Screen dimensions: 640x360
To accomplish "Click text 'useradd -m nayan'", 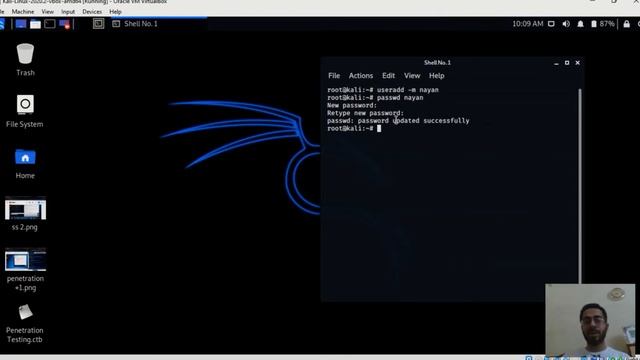I will click(407, 90).
